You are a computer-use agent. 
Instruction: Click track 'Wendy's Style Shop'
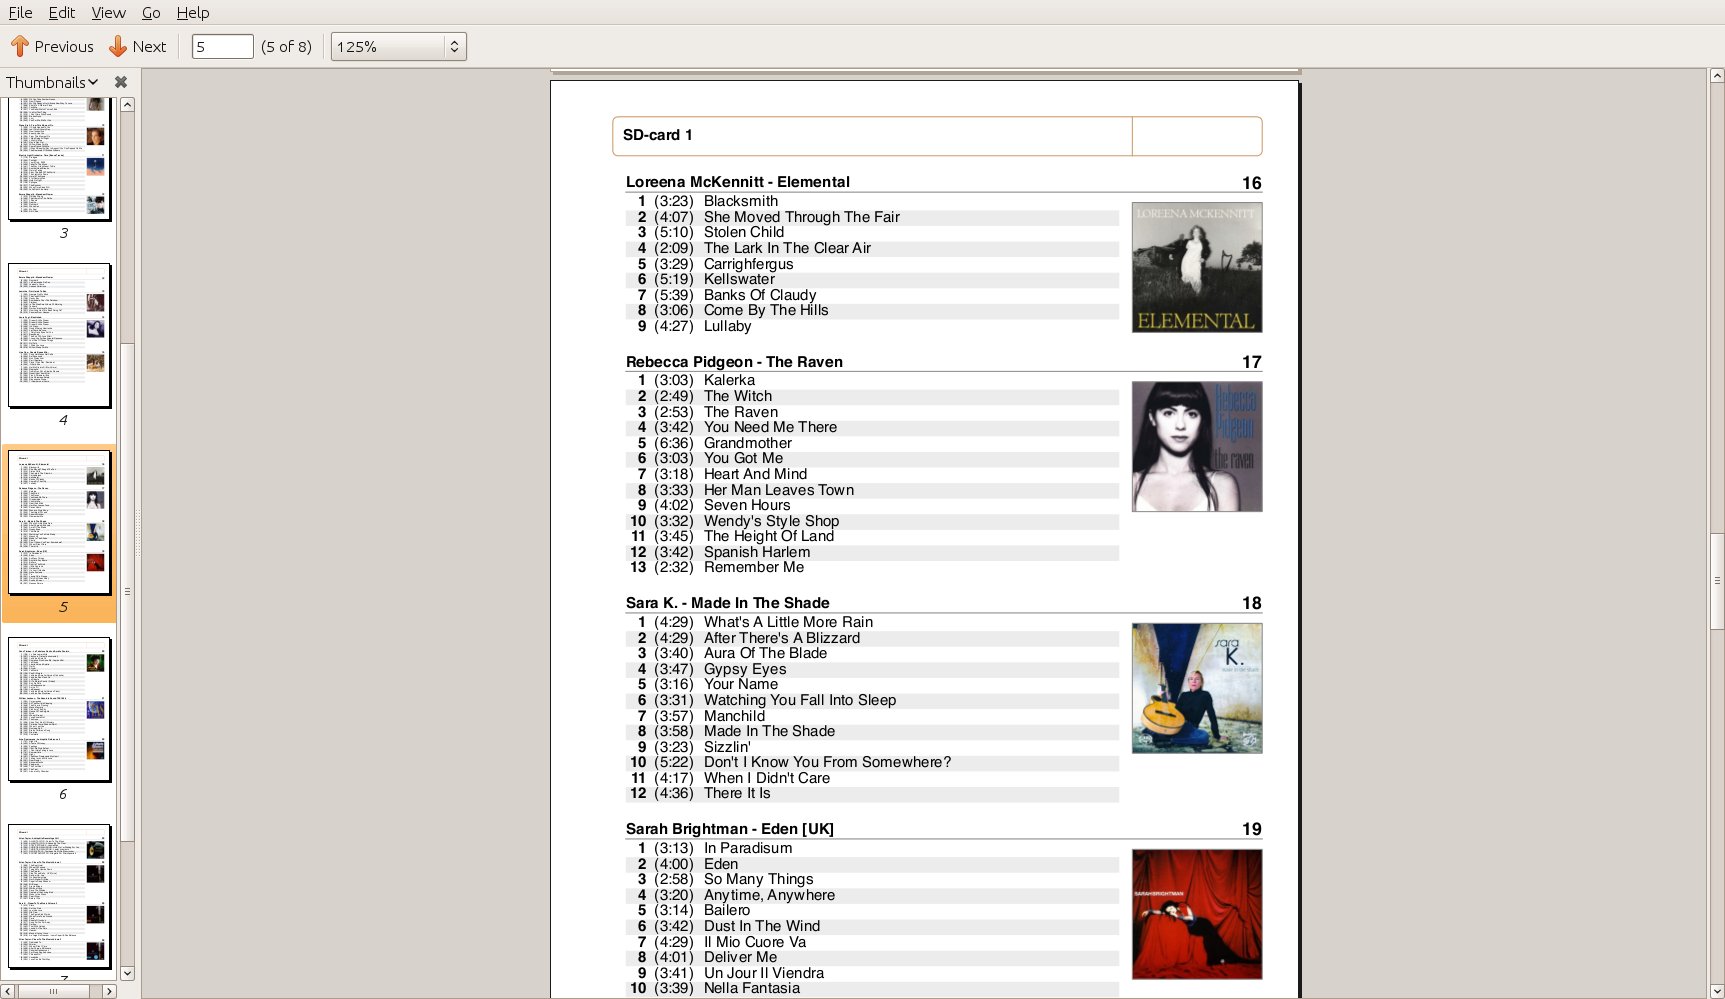771,521
